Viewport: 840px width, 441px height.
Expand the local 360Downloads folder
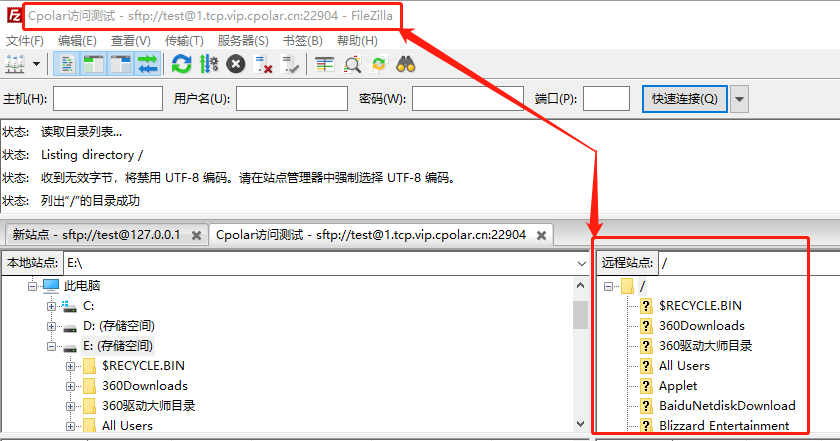point(70,386)
